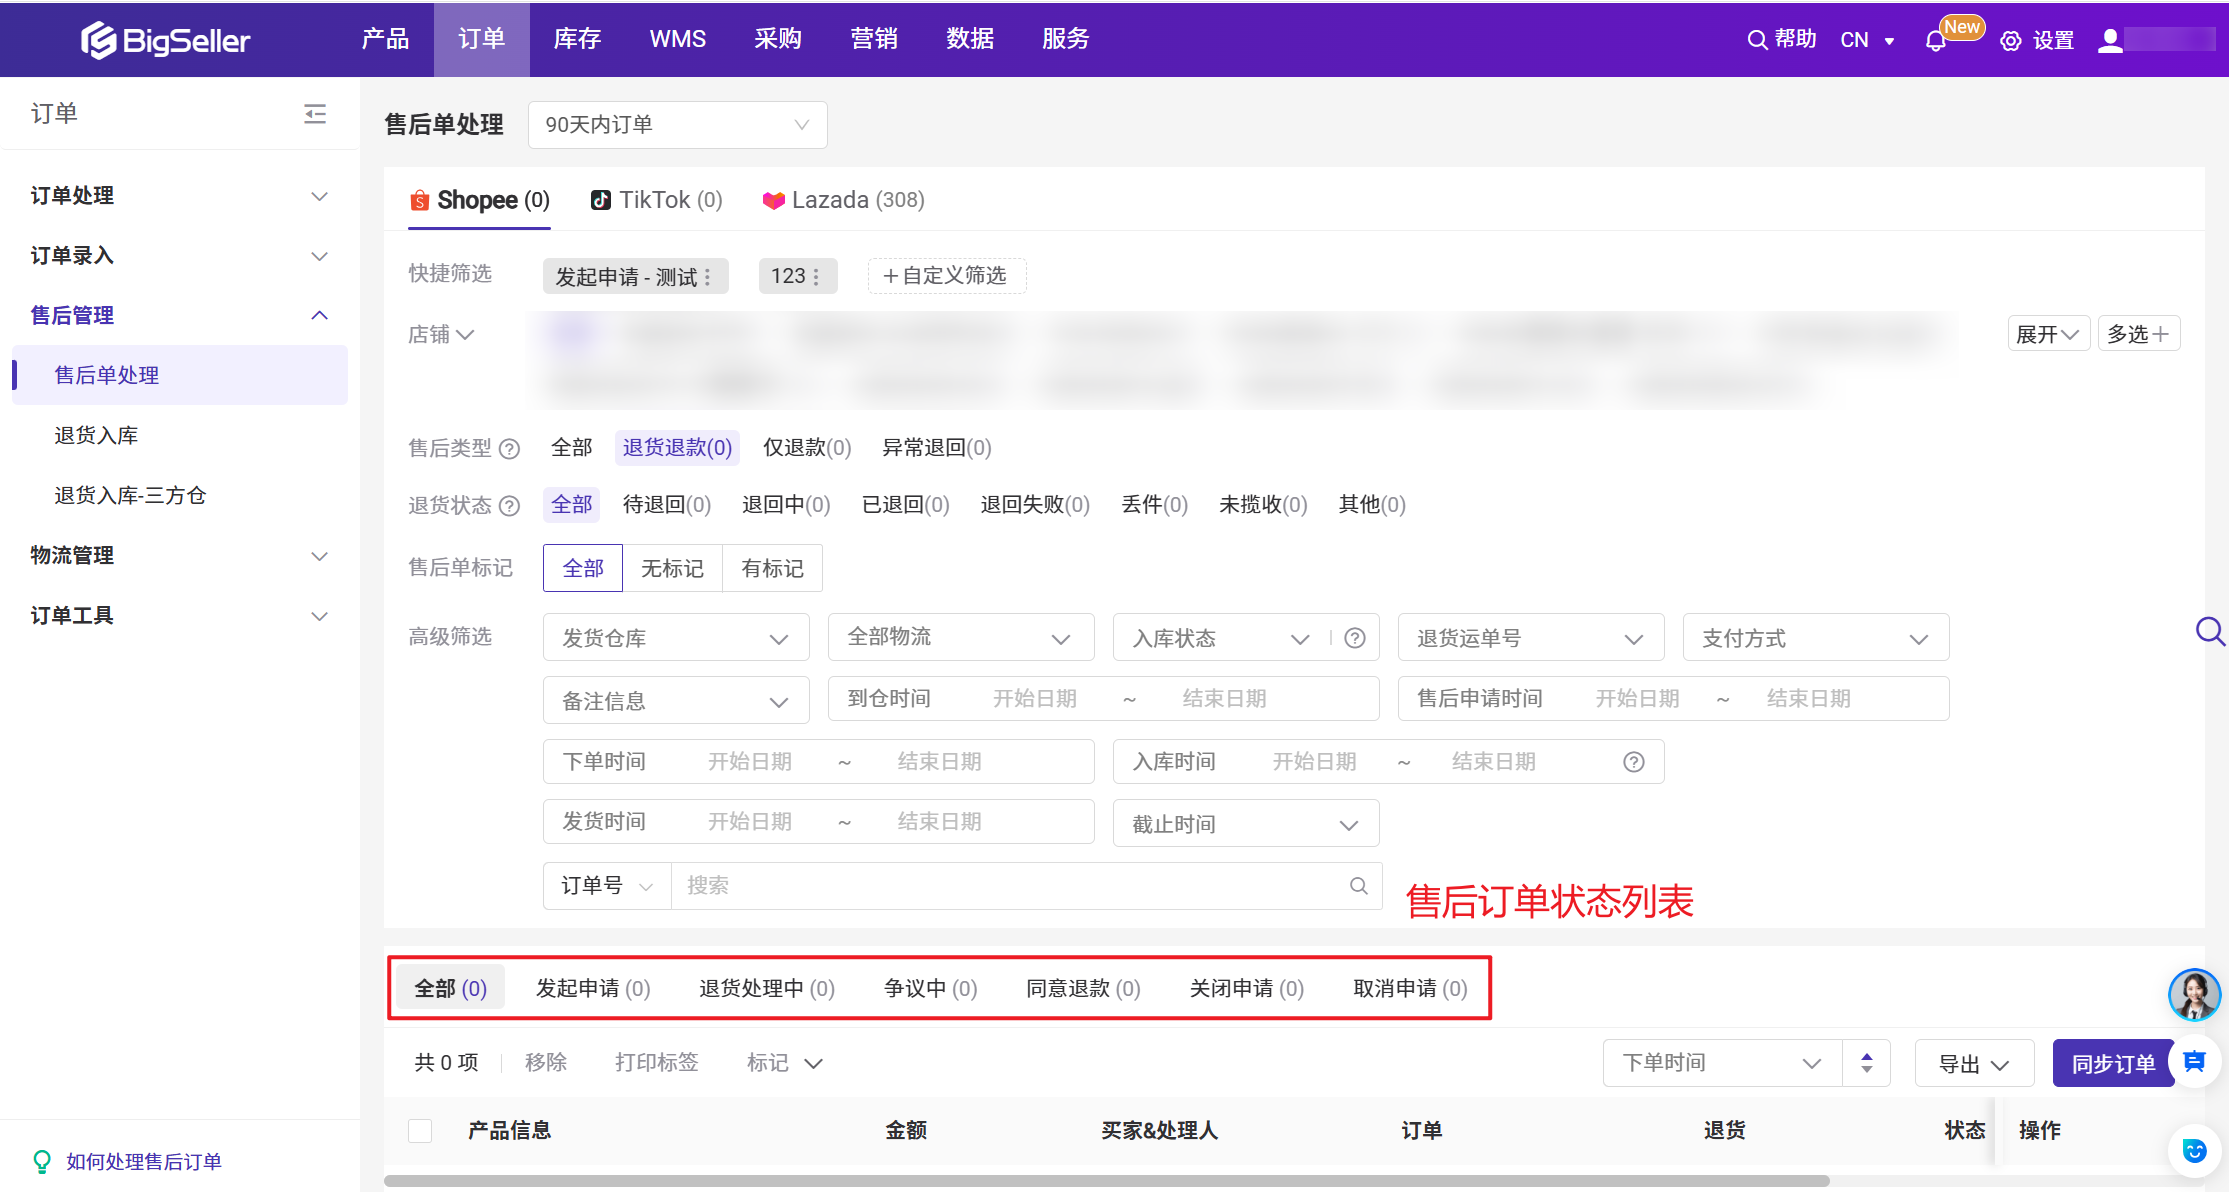The height and width of the screenshot is (1192, 2229).
Task: Click 展开 to expand stores
Action: click(2048, 334)
